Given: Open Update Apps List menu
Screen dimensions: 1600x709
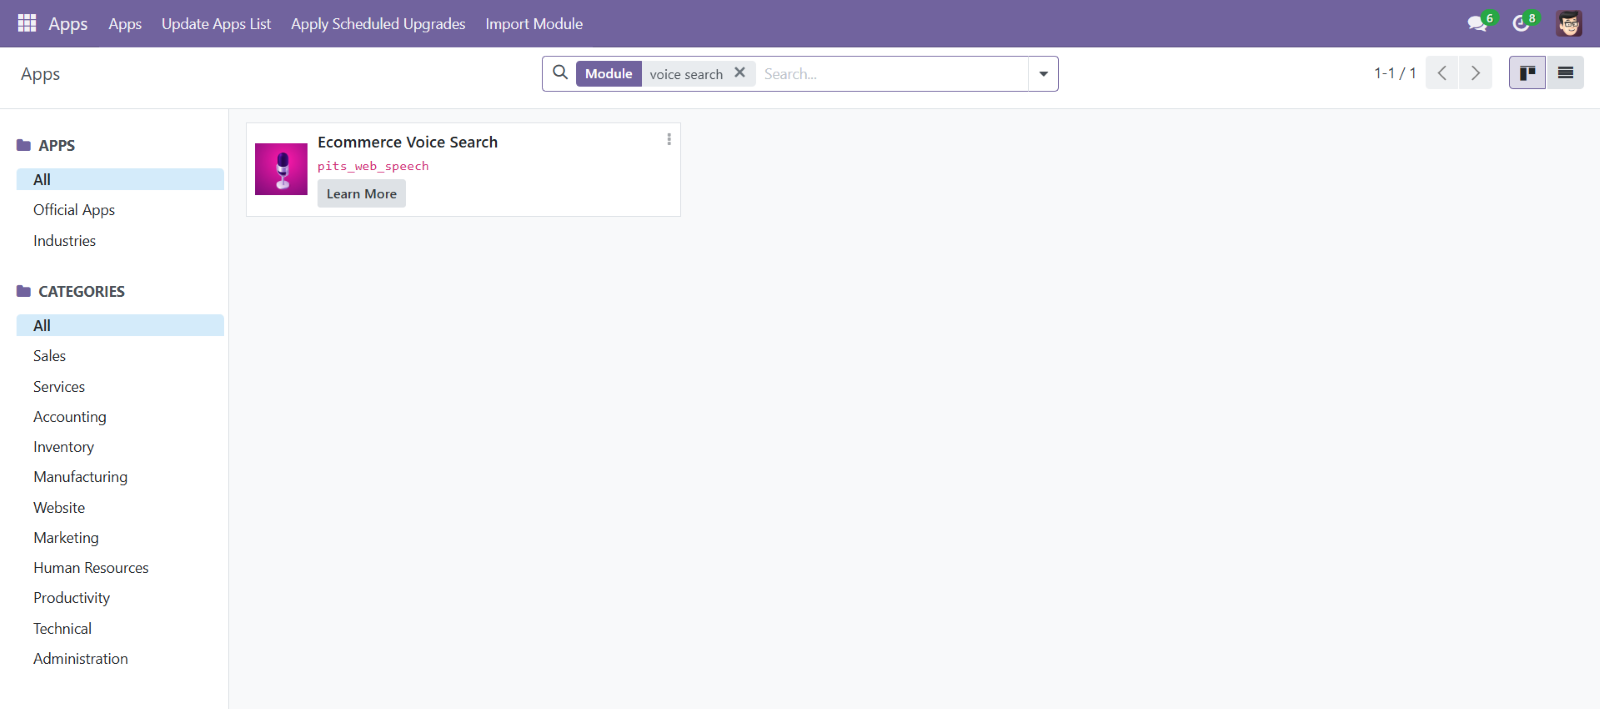Looking at the screenshot, I should (216, 24).
